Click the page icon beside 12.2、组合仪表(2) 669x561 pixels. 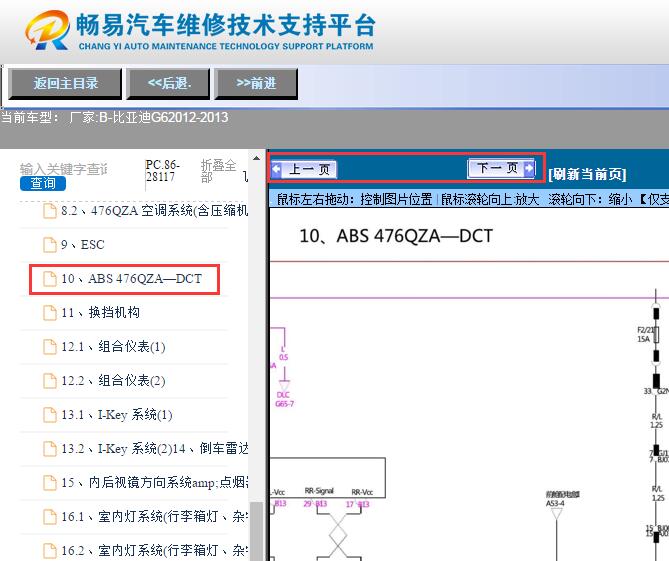[x=50, y=381]
